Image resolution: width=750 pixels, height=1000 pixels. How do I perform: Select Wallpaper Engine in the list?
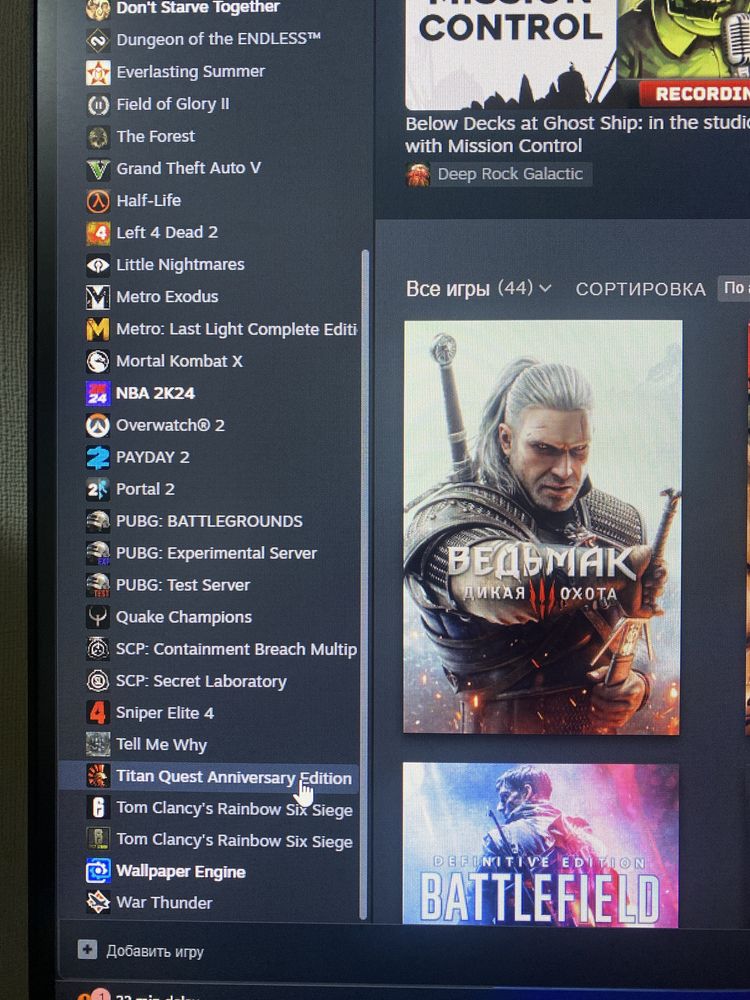coord(180,872)
